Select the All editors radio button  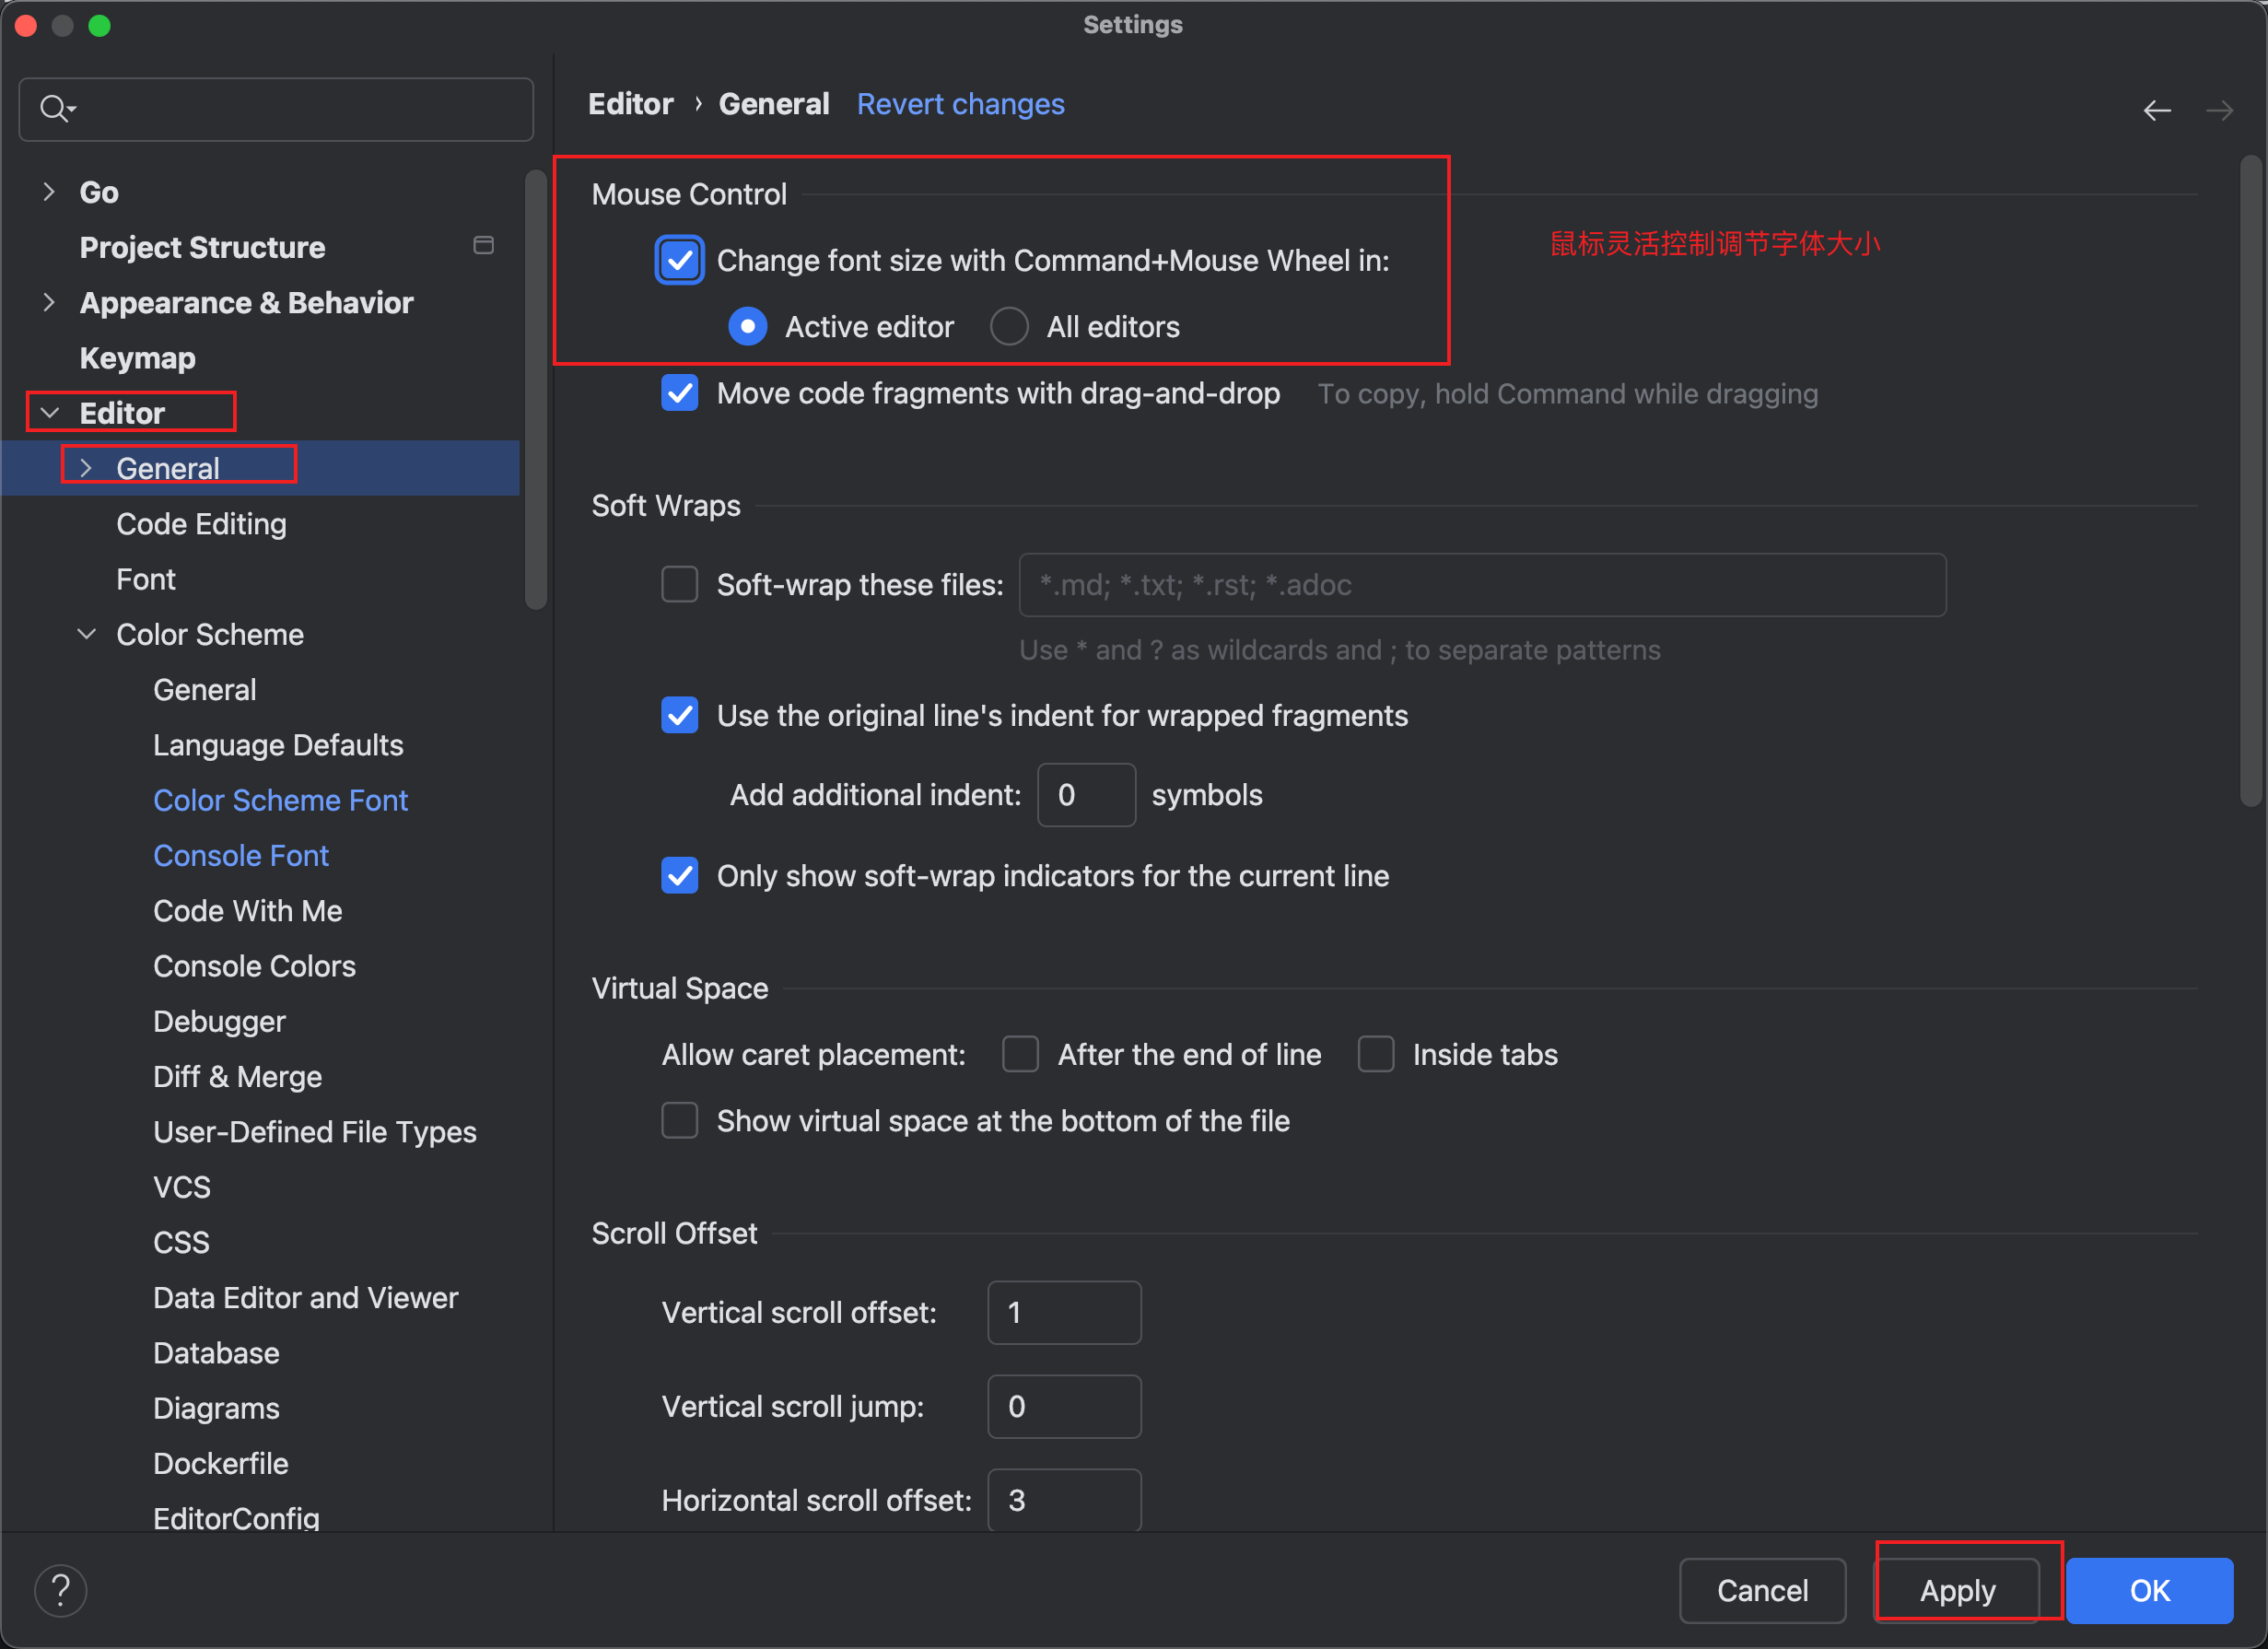[x=1009, y=327]
